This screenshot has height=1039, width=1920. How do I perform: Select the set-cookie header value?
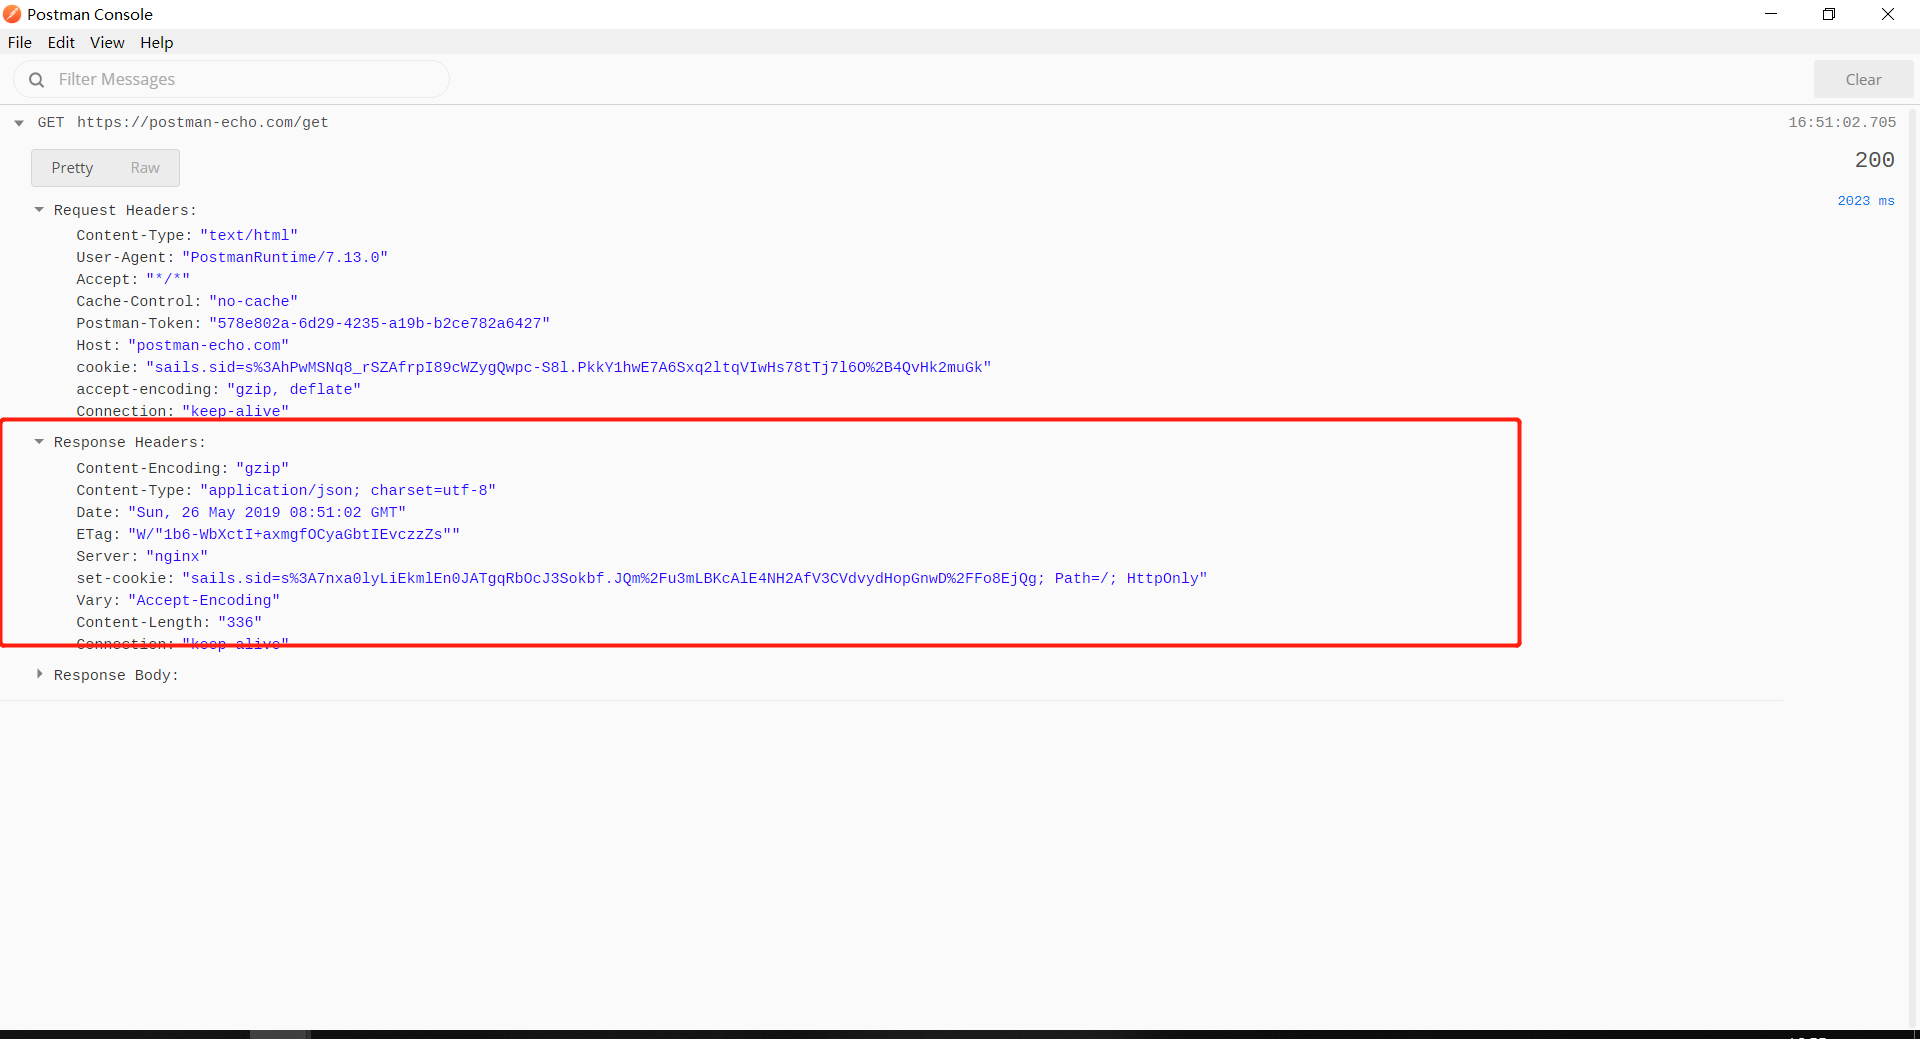point(695,578)
